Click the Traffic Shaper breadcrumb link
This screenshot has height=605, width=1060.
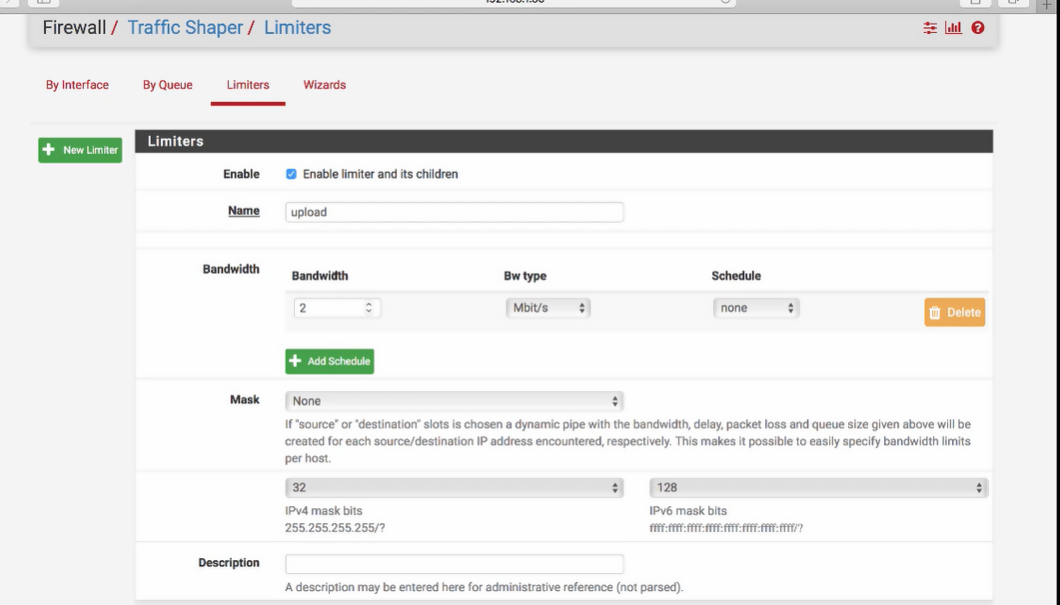point(185,28)
